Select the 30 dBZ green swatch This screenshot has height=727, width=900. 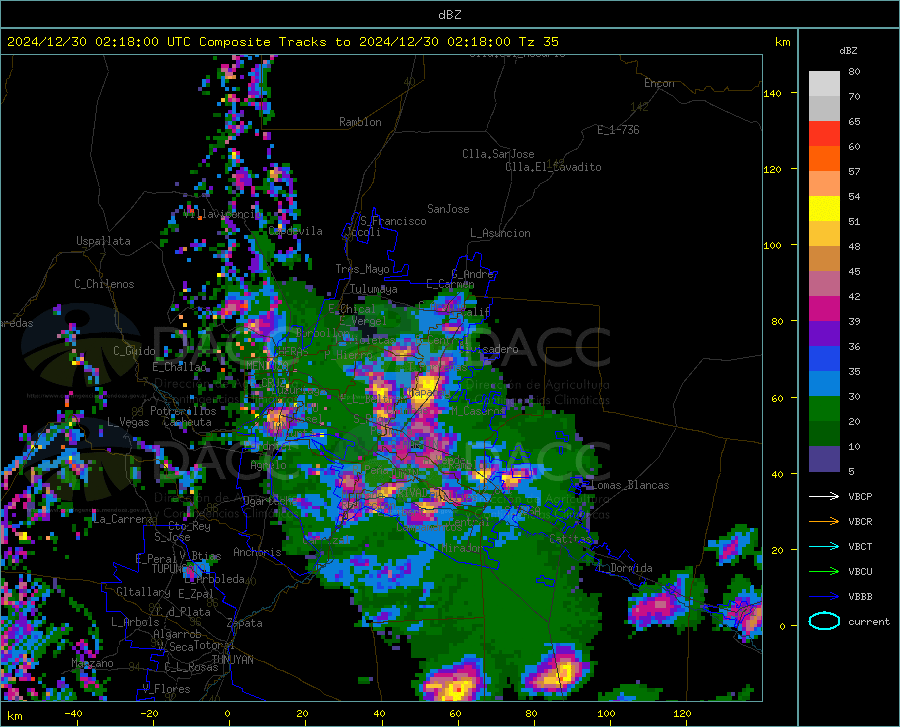(824, 409)
